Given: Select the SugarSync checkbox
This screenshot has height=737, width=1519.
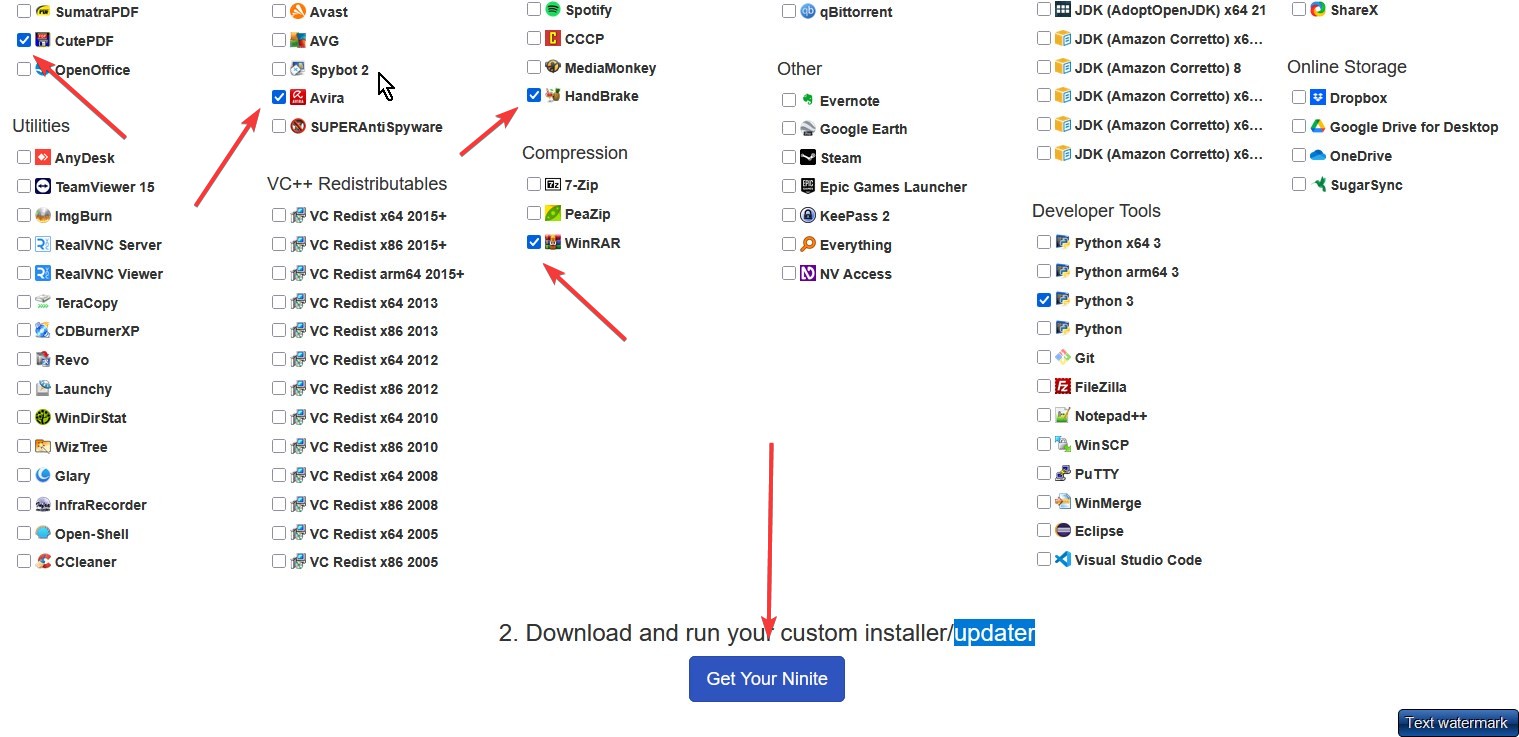Looking at the screenshot, I should click(1299, 185).
